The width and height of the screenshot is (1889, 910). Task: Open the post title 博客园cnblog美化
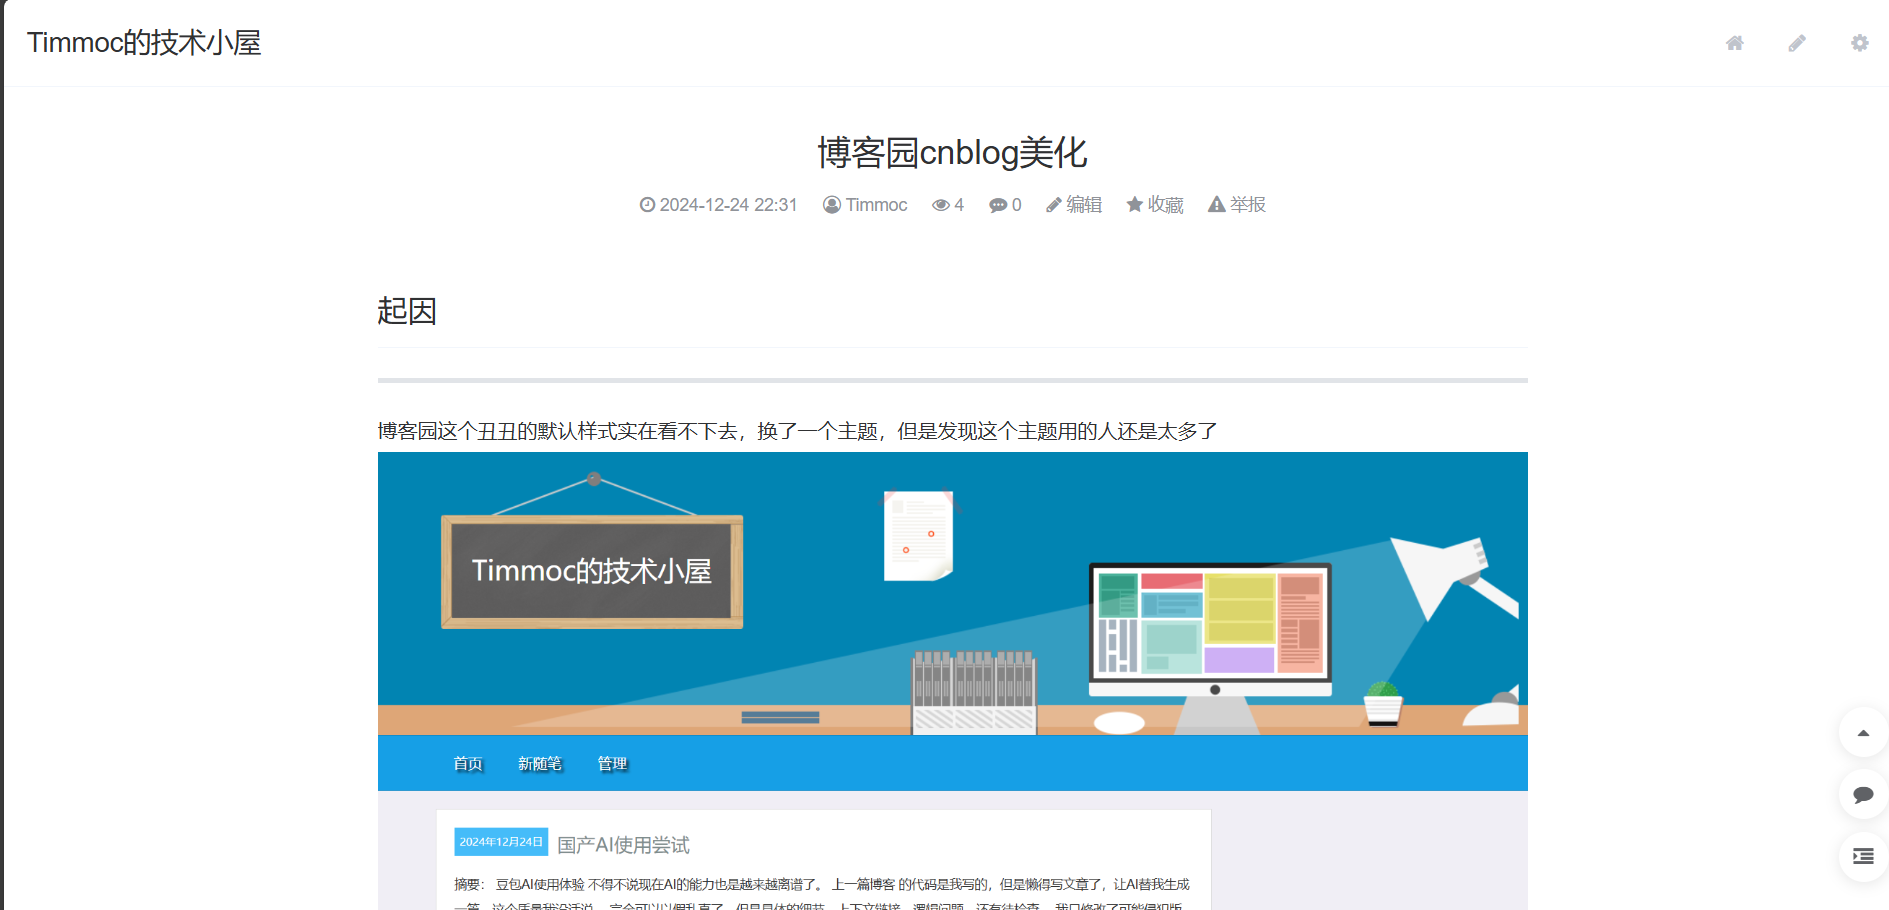(x=952, y=152)
